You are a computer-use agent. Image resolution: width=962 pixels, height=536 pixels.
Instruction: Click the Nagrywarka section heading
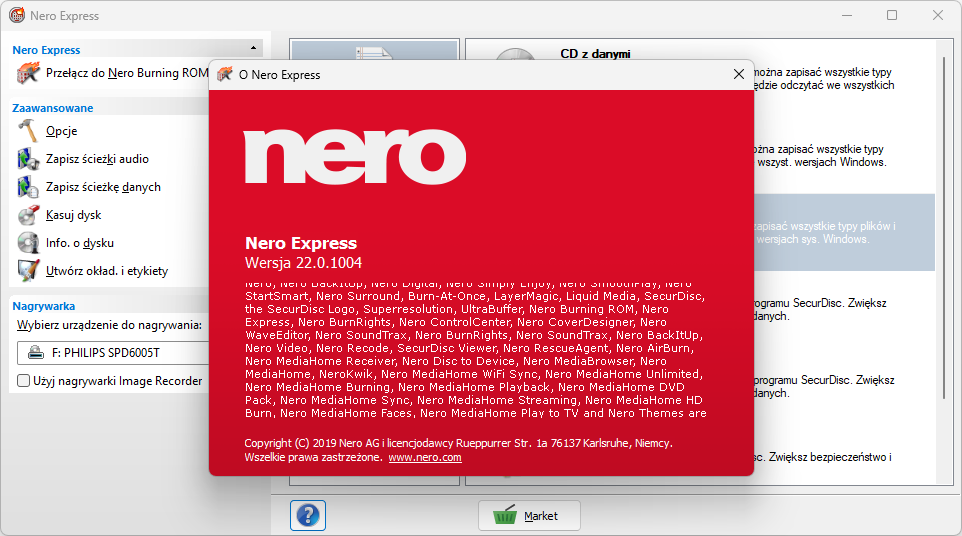44,306
